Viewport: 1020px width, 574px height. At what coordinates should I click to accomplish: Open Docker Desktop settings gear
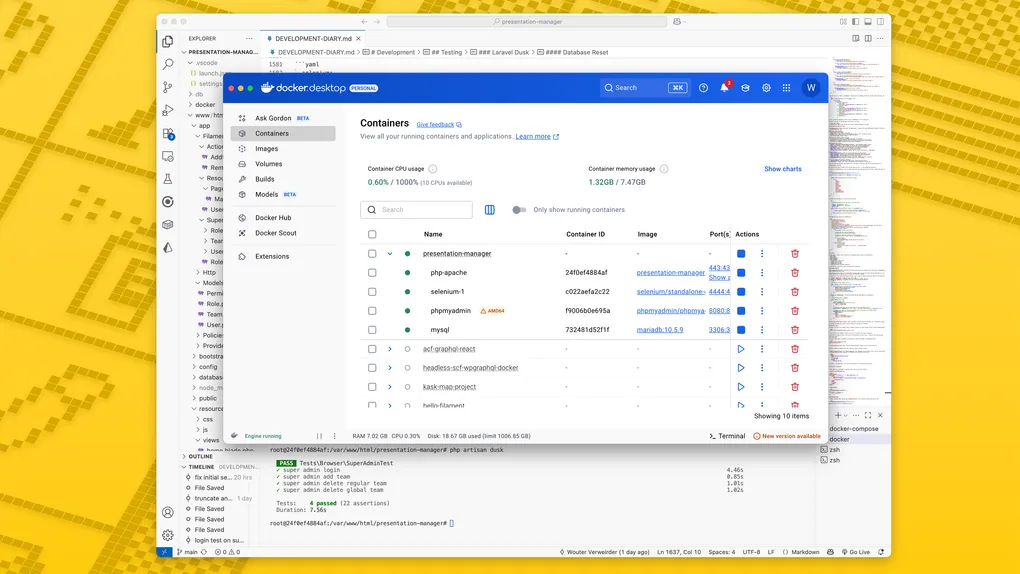click(x=766, y=88)
